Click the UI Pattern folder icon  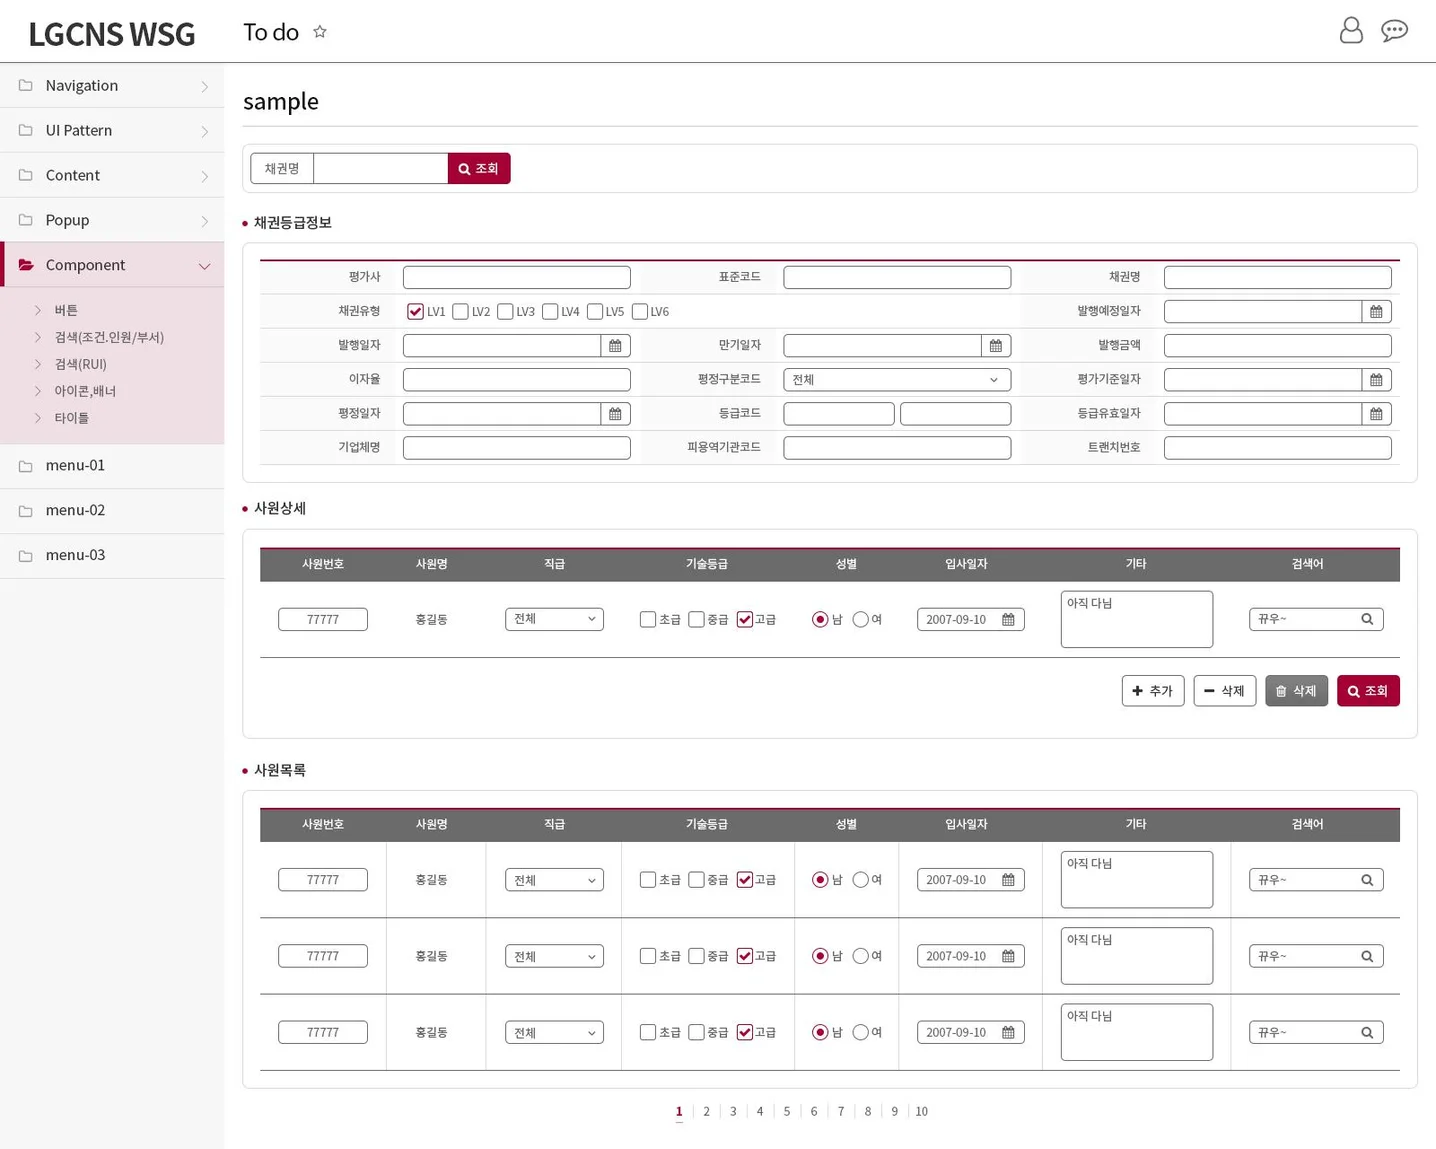click(x=26, y=130)
